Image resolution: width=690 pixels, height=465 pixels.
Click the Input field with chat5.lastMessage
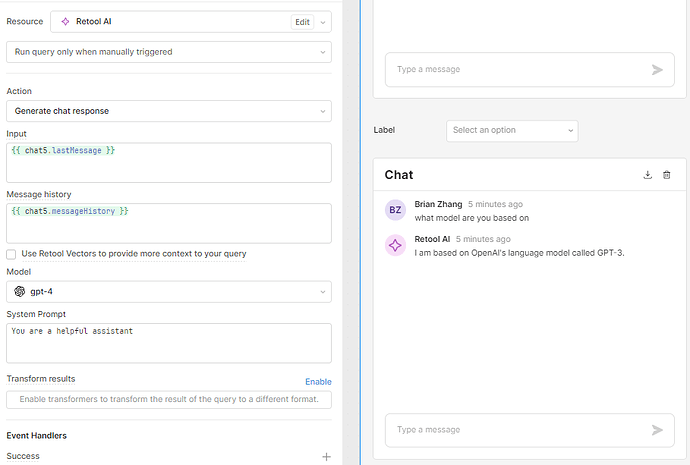click(169, 162)
